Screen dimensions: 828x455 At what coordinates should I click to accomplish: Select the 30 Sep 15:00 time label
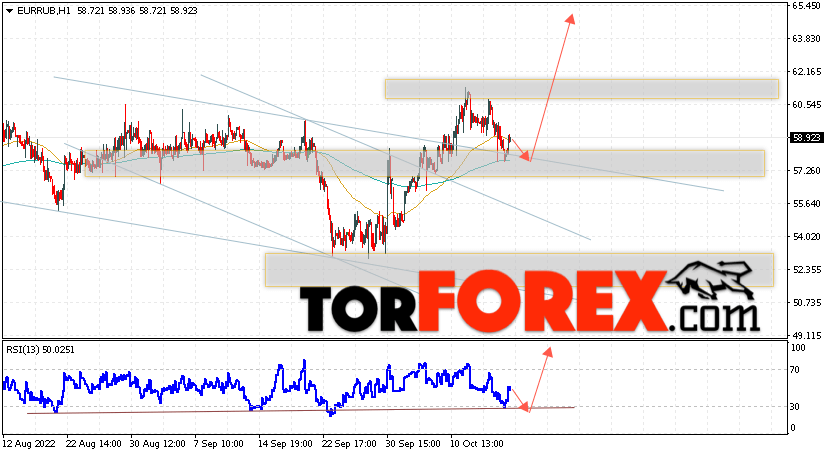(413, 444)
